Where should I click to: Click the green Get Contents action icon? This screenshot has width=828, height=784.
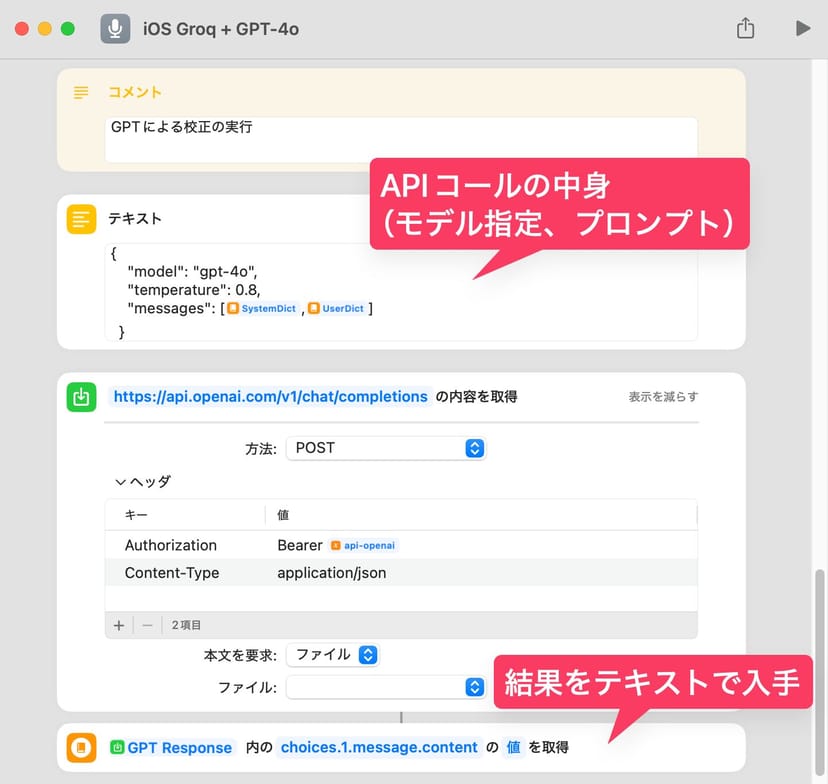(81, 397)
